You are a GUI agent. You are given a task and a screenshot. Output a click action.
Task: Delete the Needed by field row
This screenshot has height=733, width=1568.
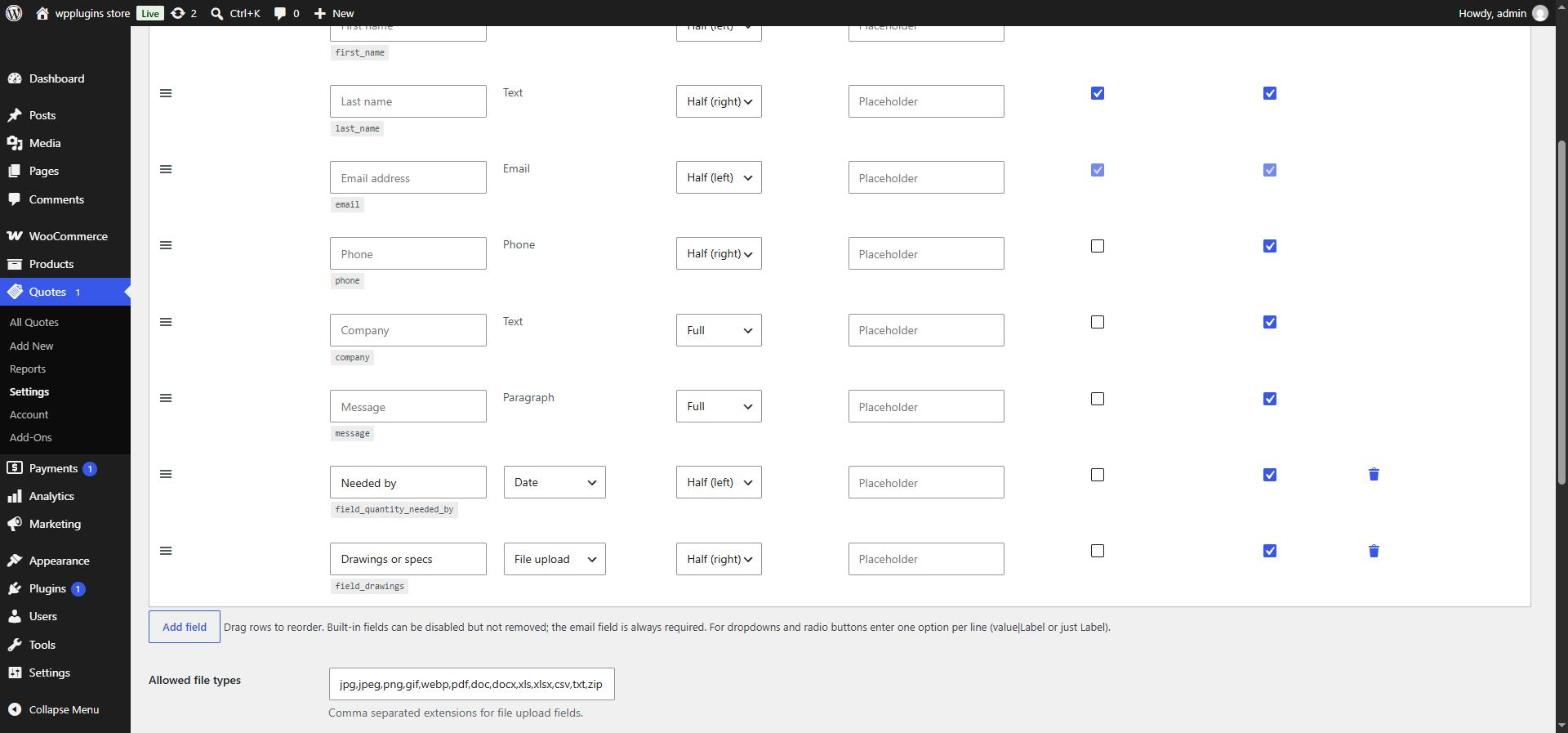click(1373, 474)
